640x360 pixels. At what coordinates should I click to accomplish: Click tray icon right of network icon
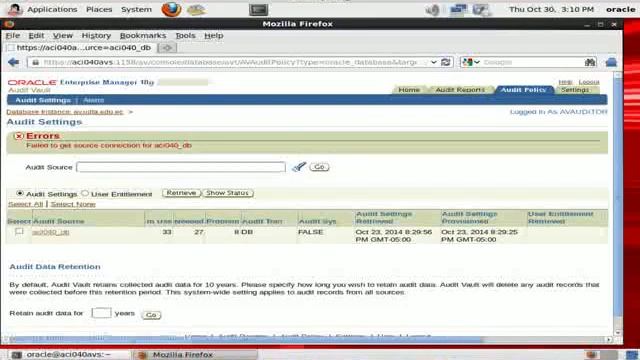click(481, 9)
